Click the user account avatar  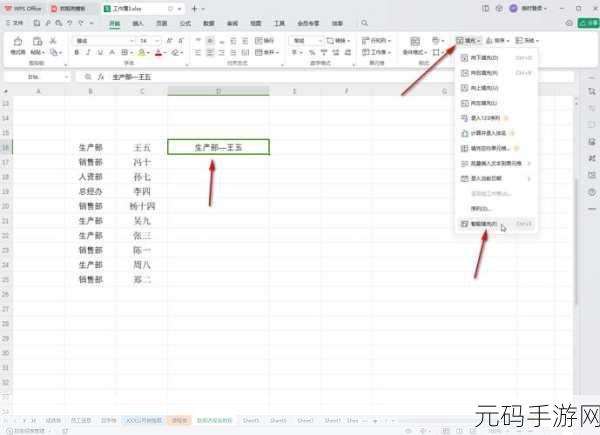pyautogui.click(x=514, y=8)
